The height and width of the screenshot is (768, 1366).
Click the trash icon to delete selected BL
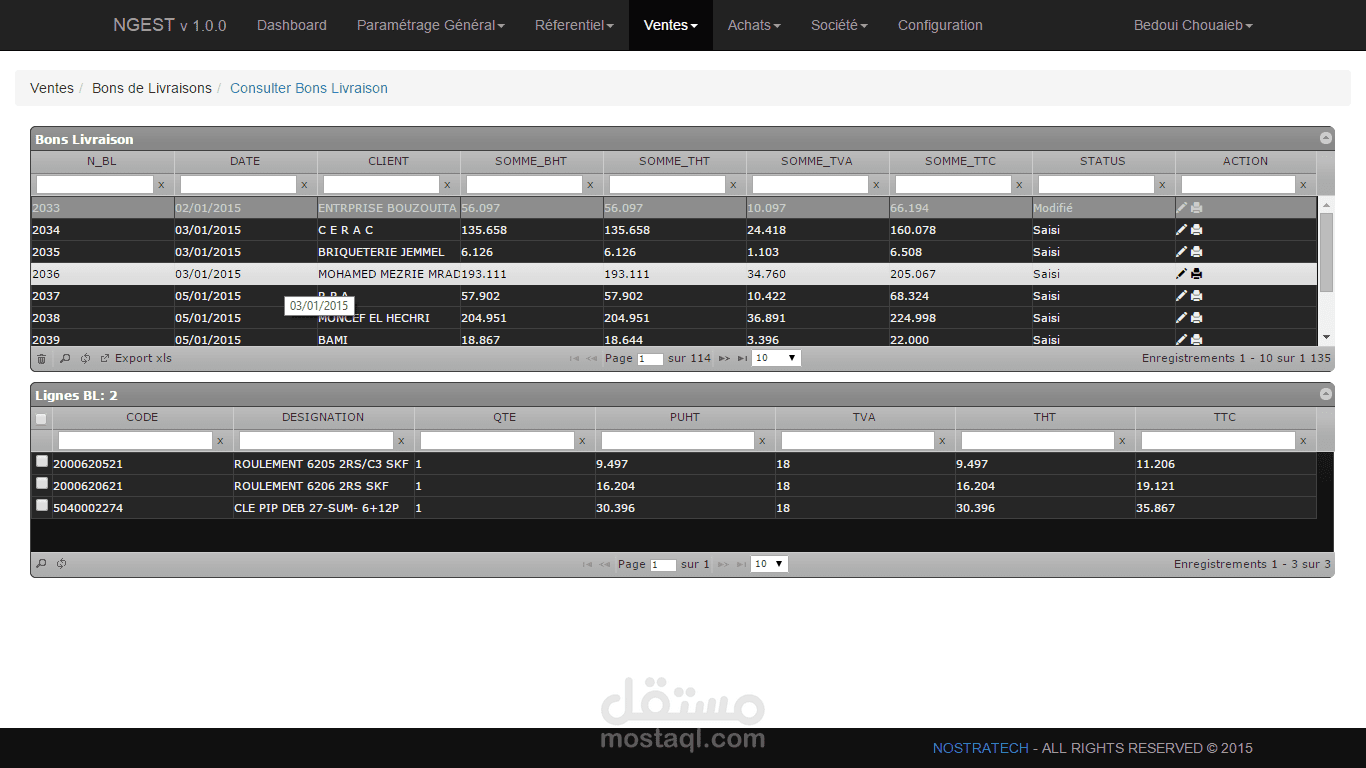[42, 357]
